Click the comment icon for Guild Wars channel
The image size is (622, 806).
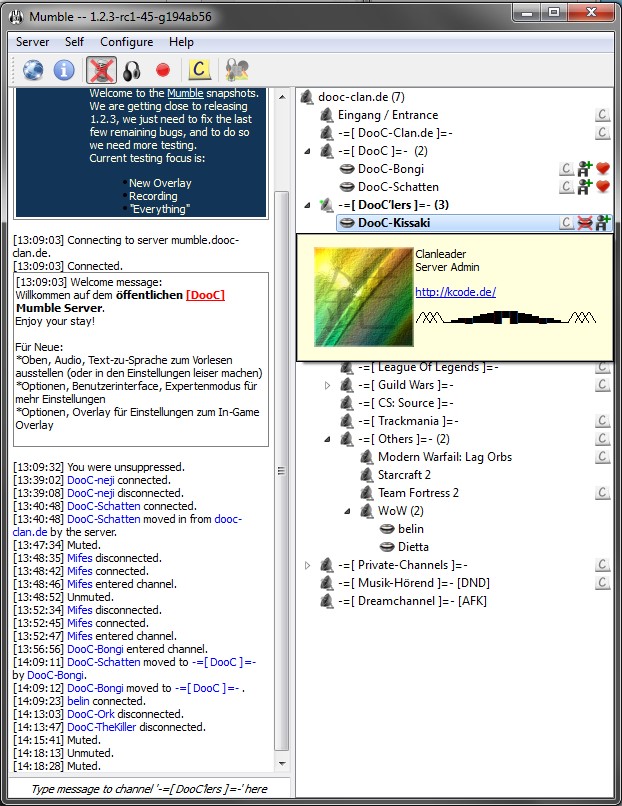point(602,384)
